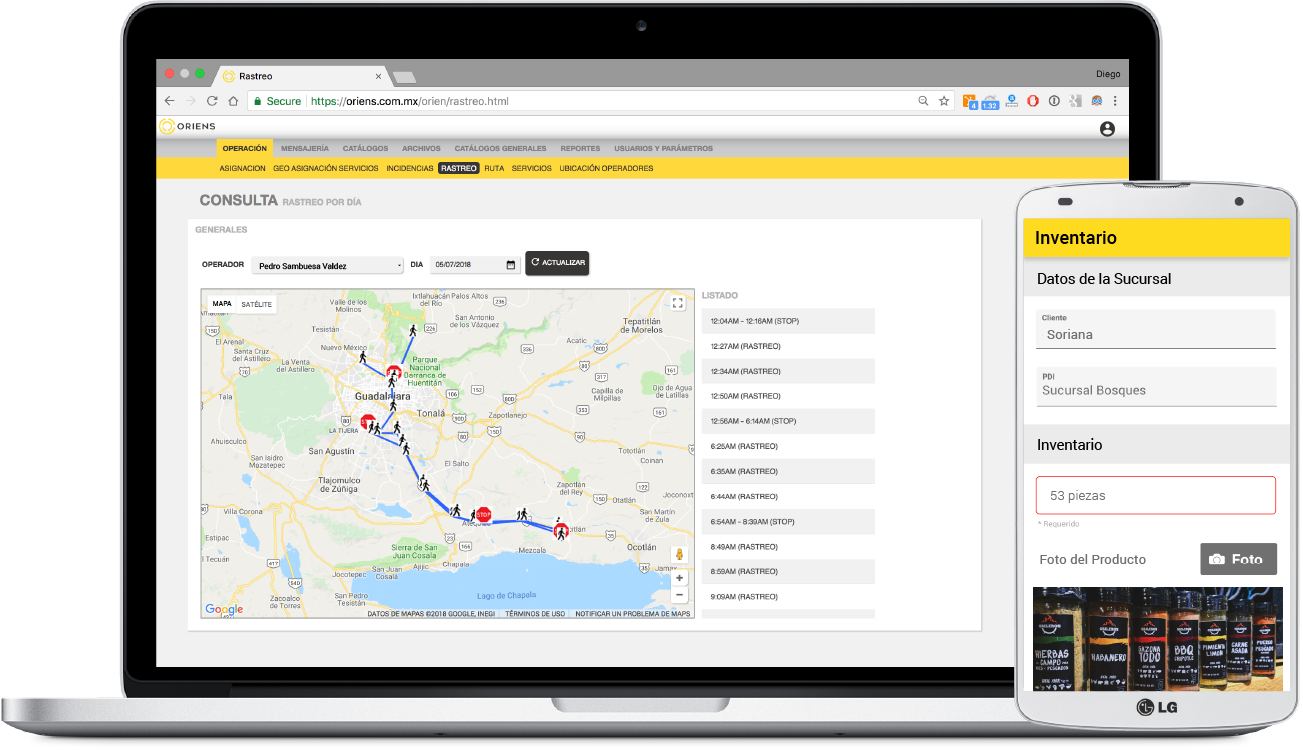This screenshot has height=750, width=1303.
Task: Select the 6:44AM (RASTREO) entry
Action: (x=788, y=496)
